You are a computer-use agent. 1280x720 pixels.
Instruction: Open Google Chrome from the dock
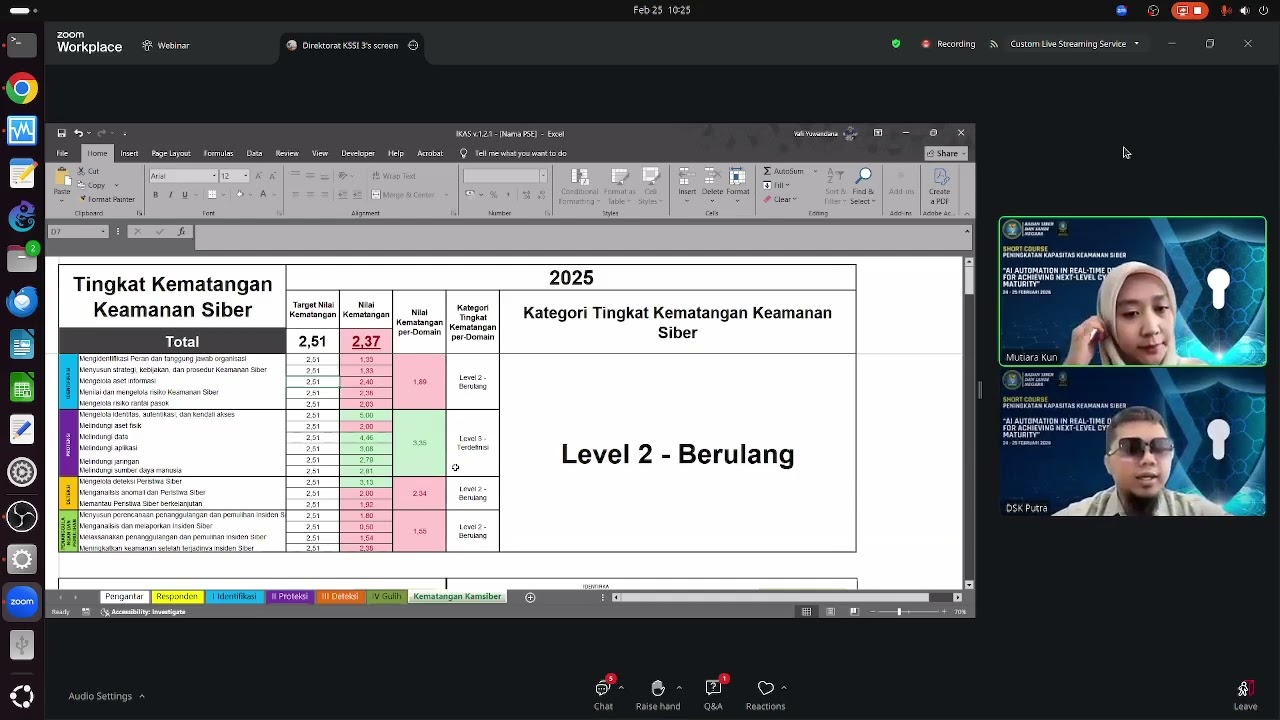pos(22,89)
